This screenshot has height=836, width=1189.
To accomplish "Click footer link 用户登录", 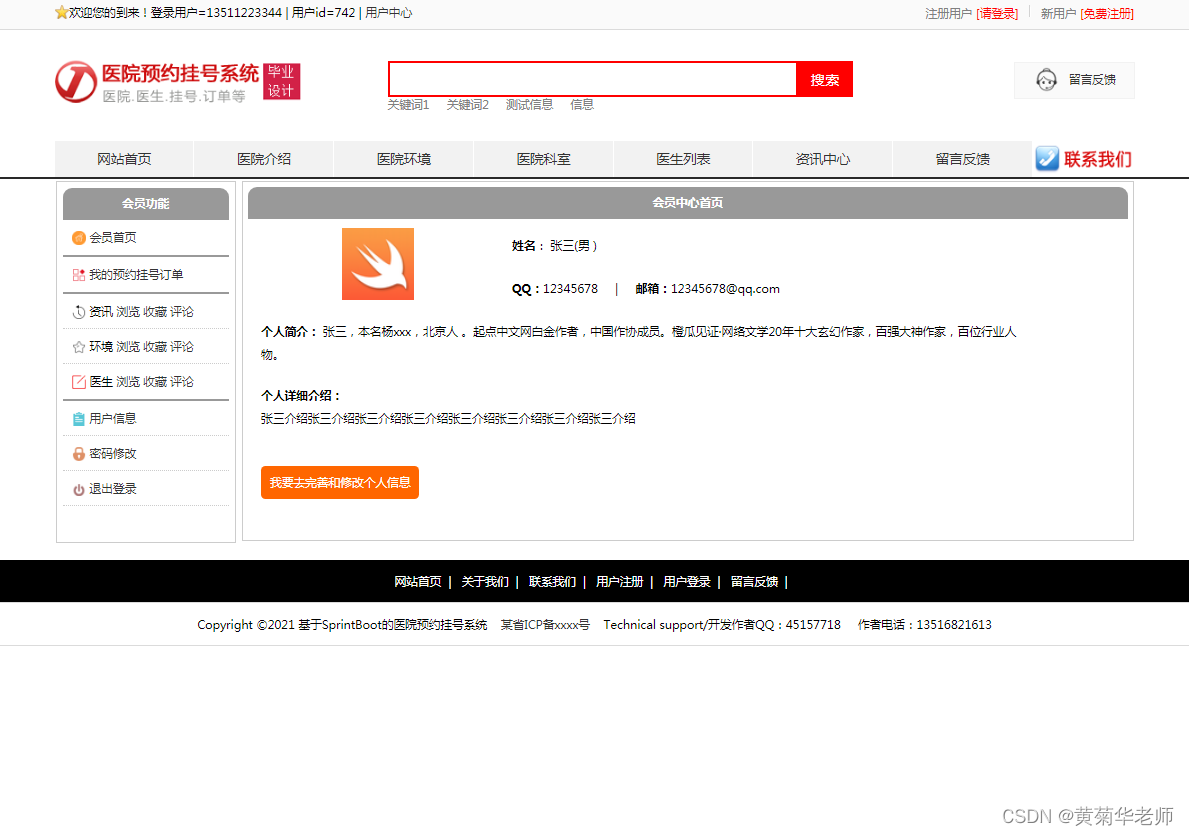I will pyautogui.click(x=687, y=582).
